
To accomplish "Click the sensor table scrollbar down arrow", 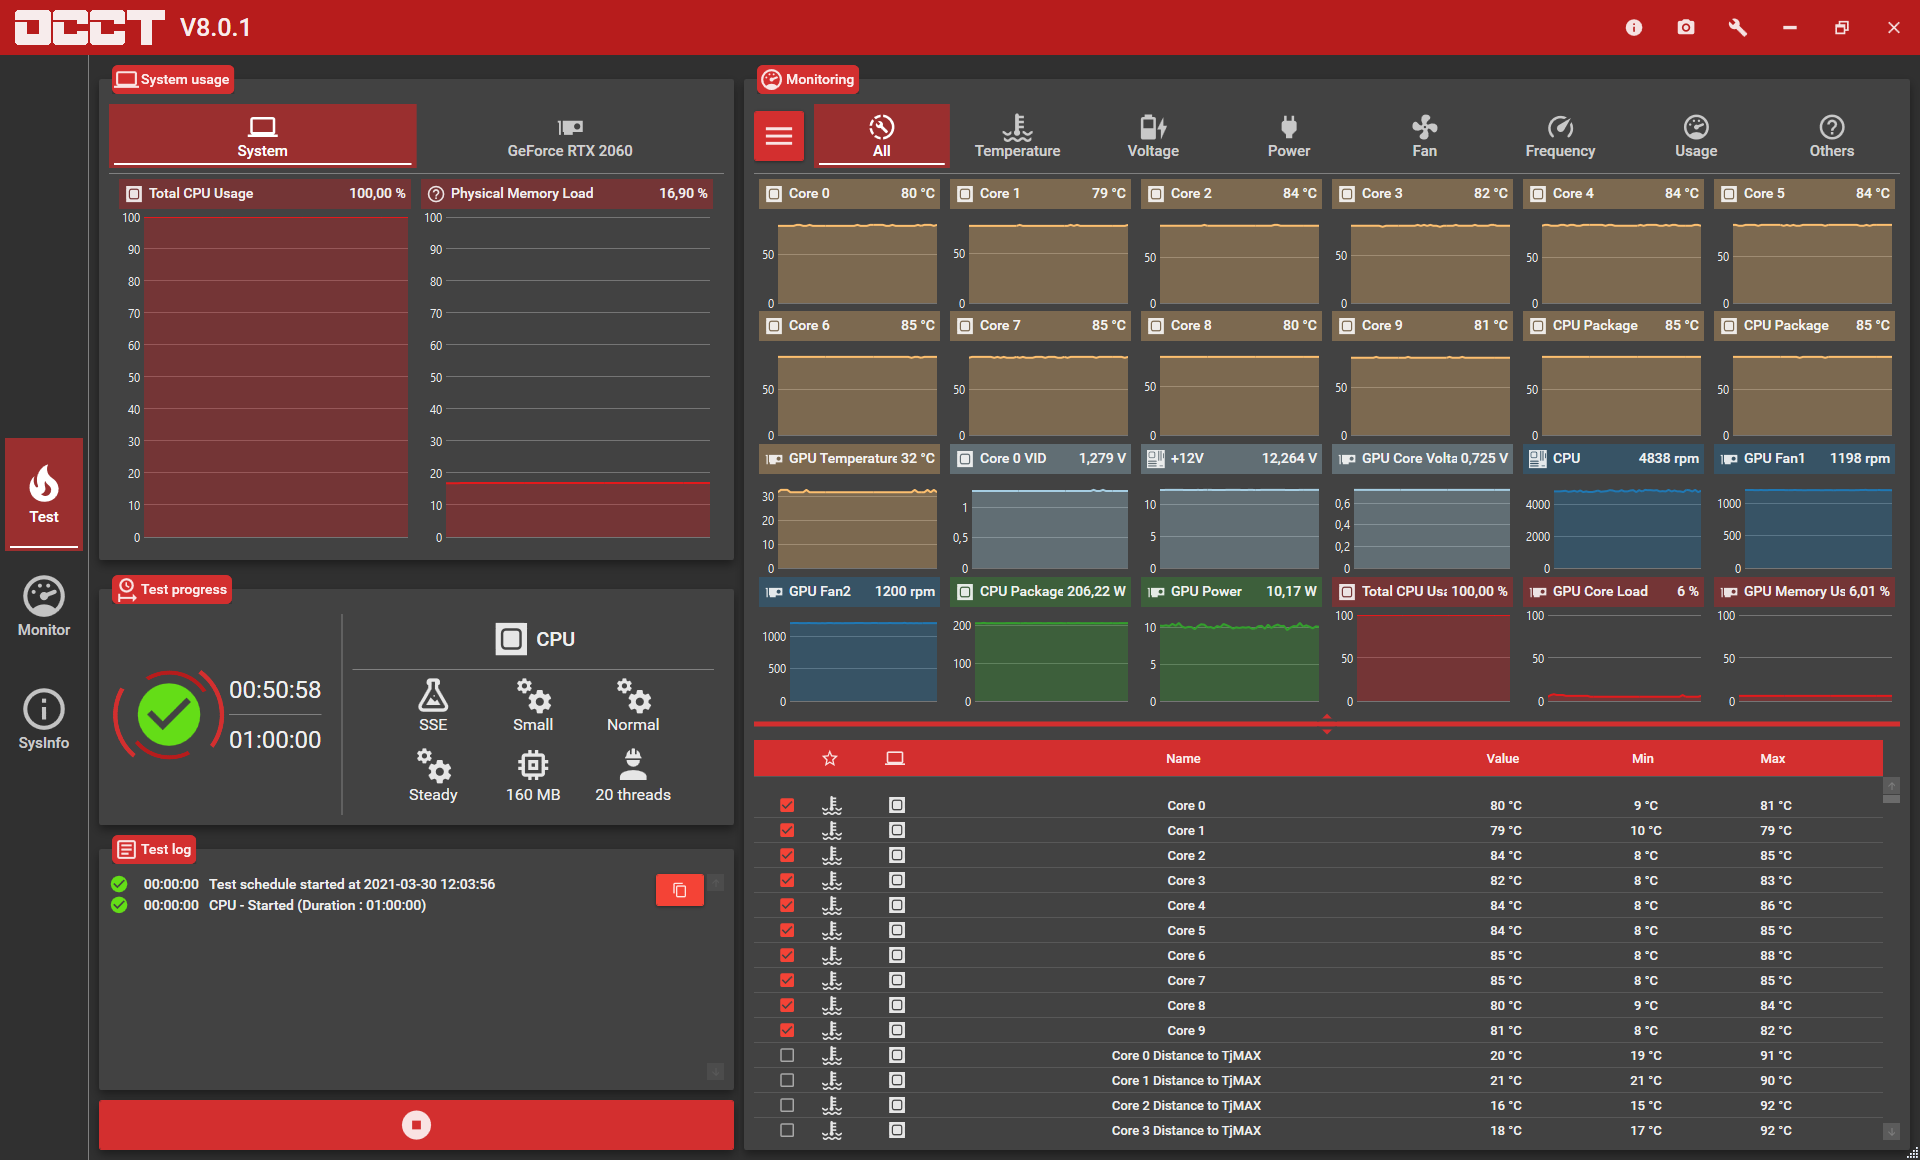I will (1891, 1131).
